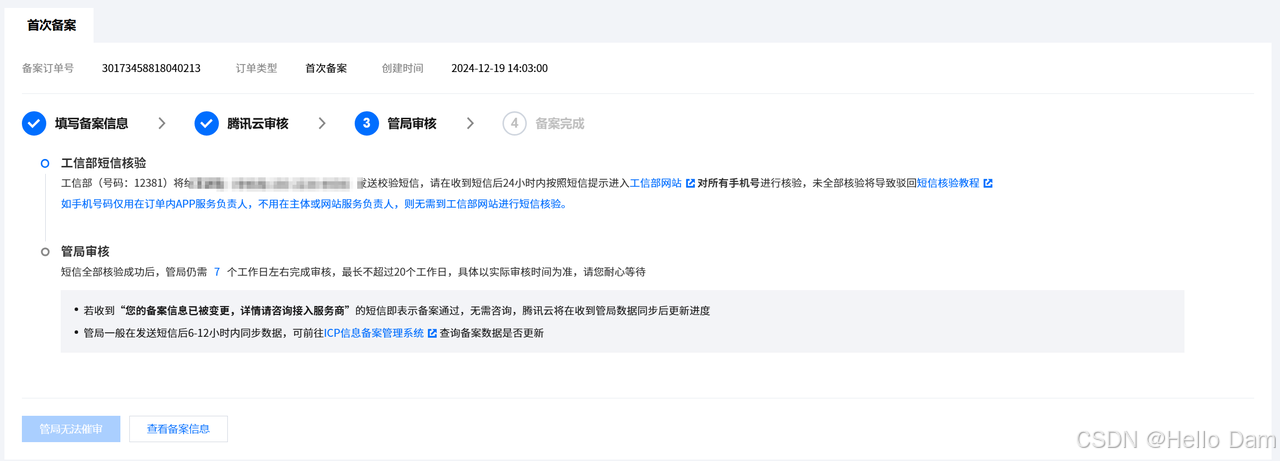
Task: Click the 管局无法催审 button
Action: click(71, 429)
